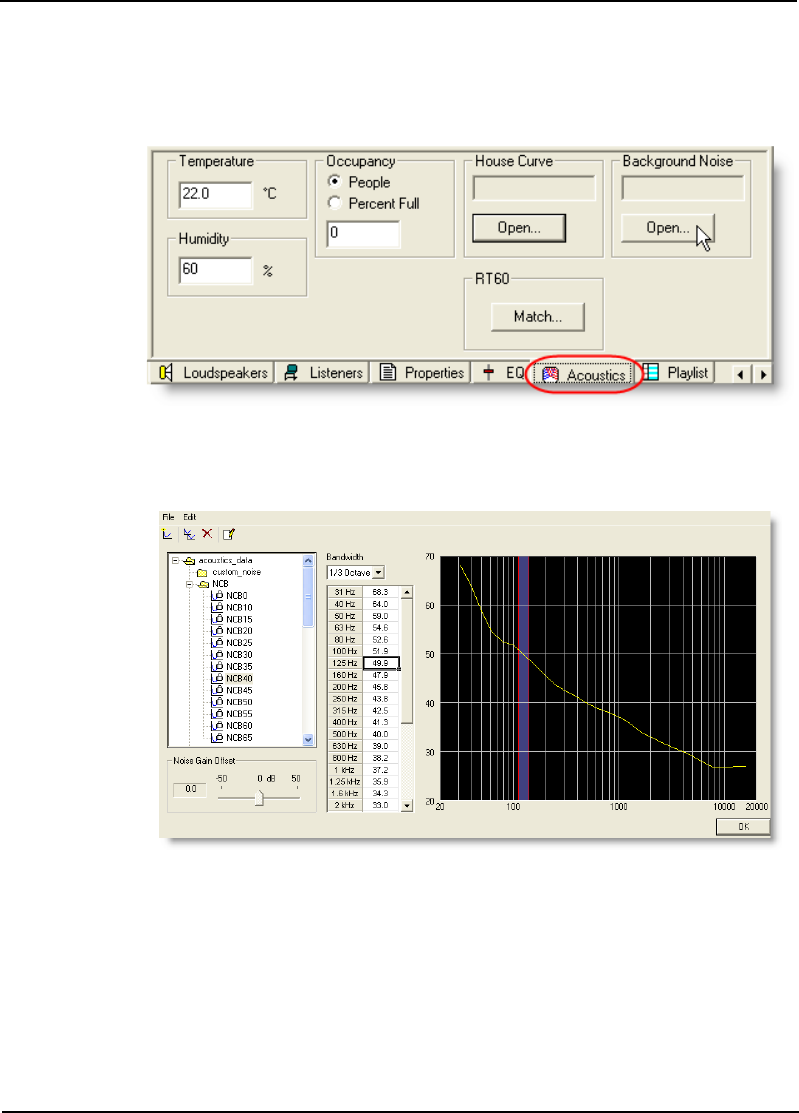Click the locked curve icon beside NCB0

click(x=217, y=596)
